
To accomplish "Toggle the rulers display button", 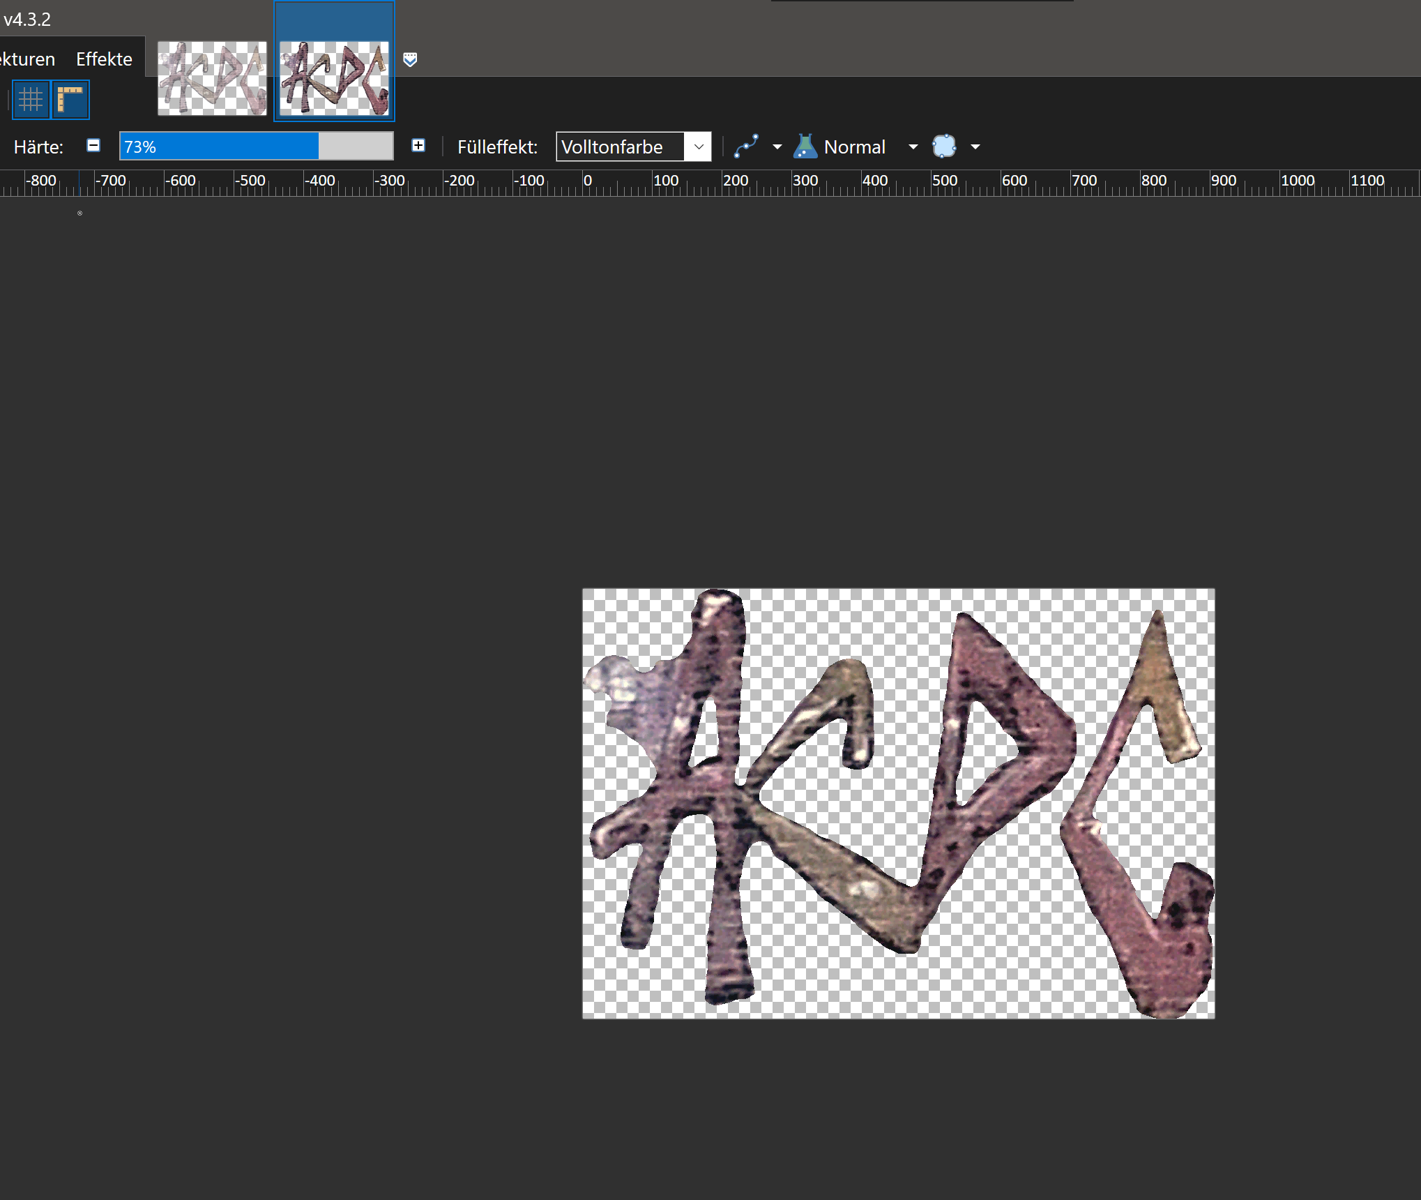I will click(70, 100).
